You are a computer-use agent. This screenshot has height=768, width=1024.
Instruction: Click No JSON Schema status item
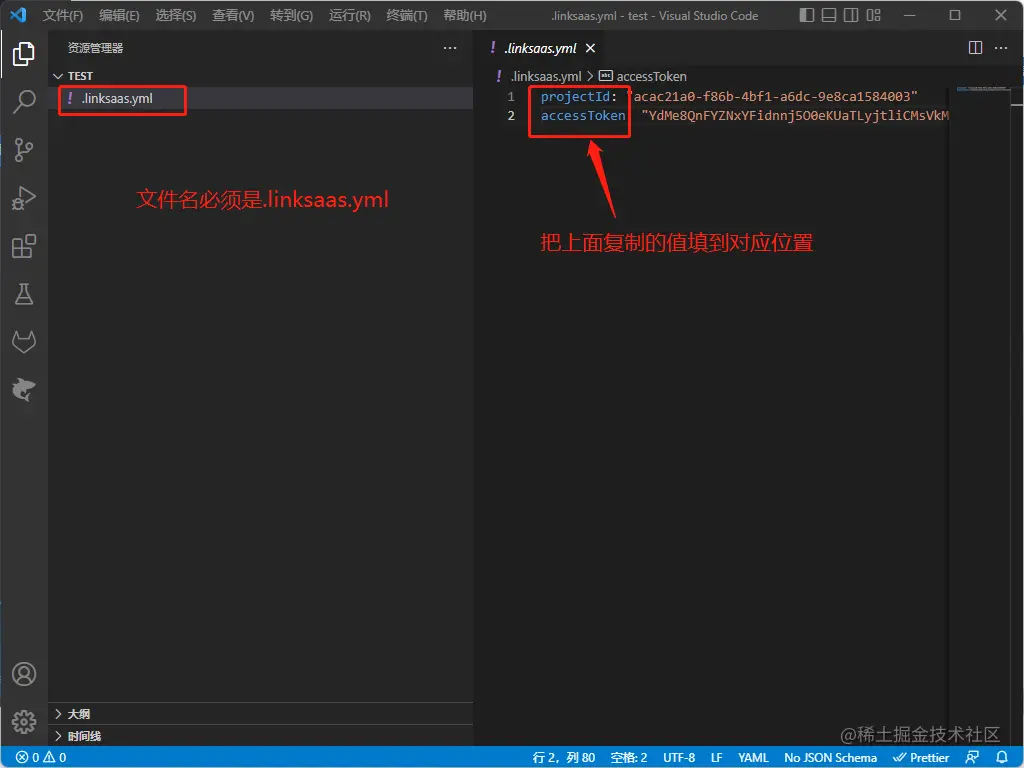pyautogui.click(x=830, y=757)
